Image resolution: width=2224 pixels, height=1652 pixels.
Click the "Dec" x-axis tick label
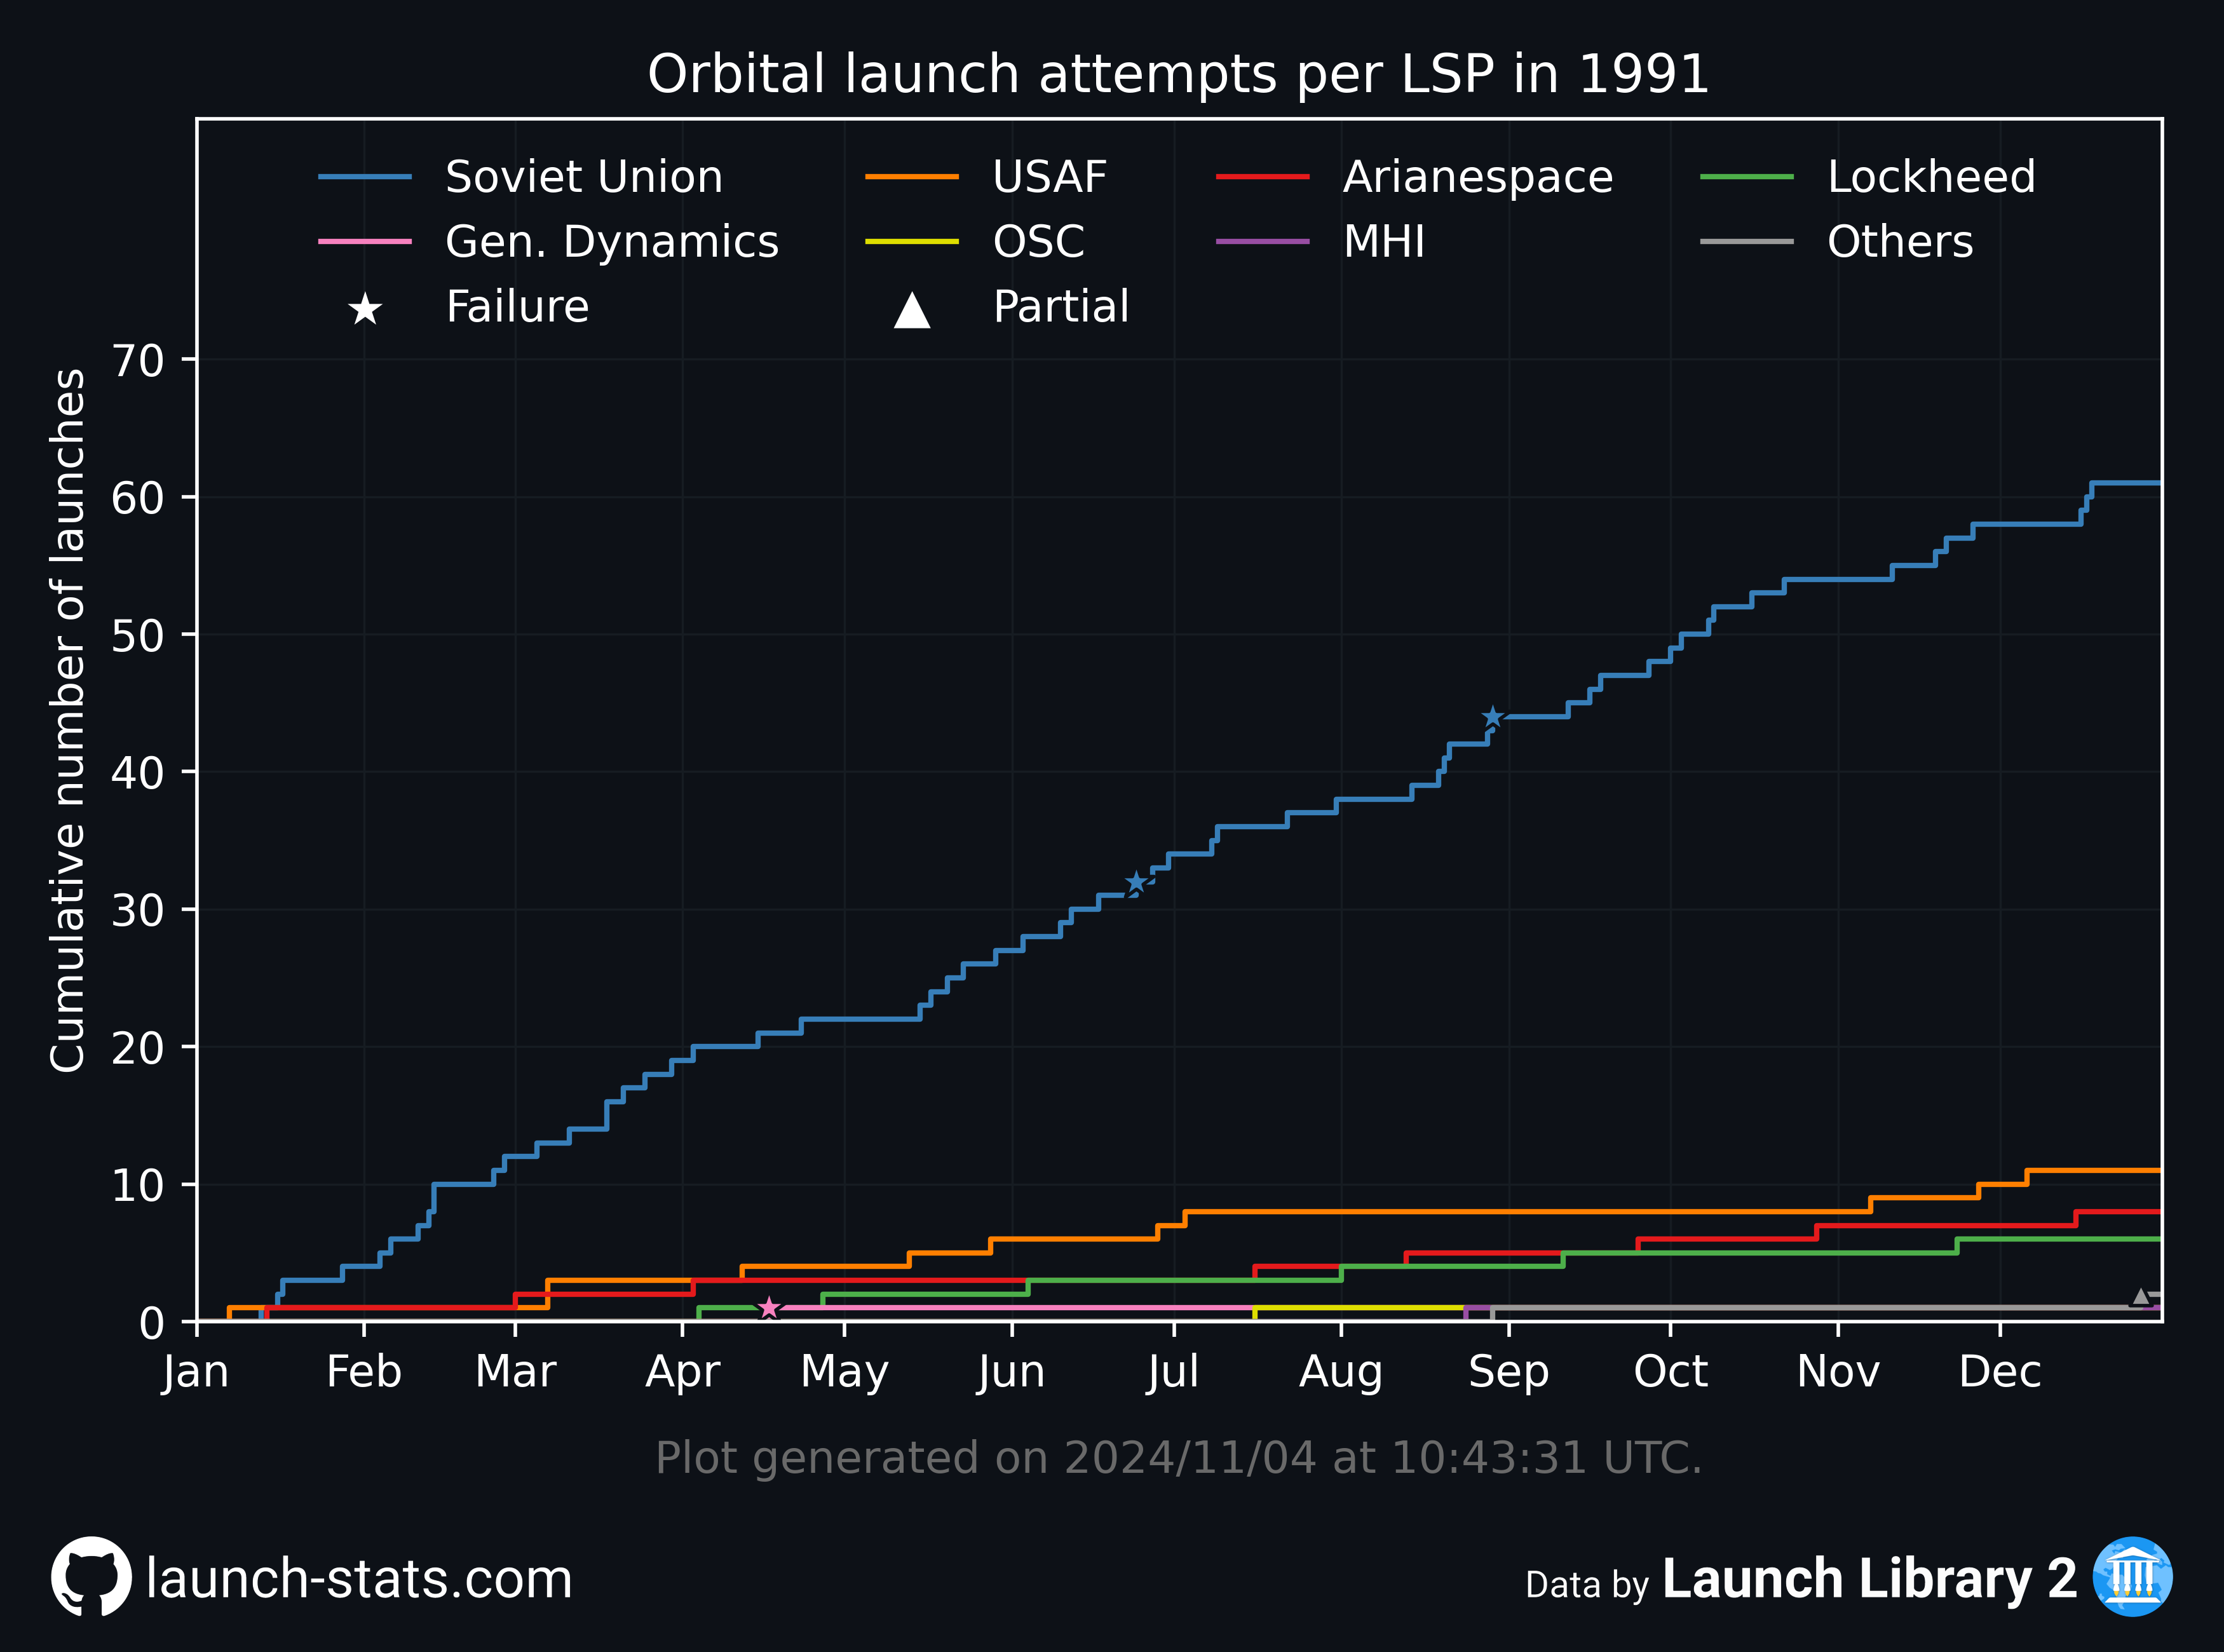(2000, 1372)
